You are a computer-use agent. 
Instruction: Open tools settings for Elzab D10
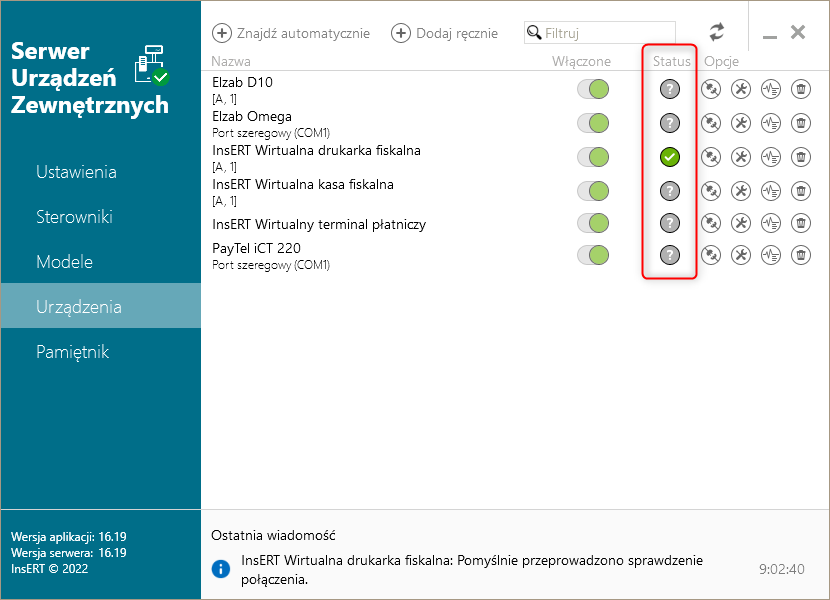tap(741, 89)
